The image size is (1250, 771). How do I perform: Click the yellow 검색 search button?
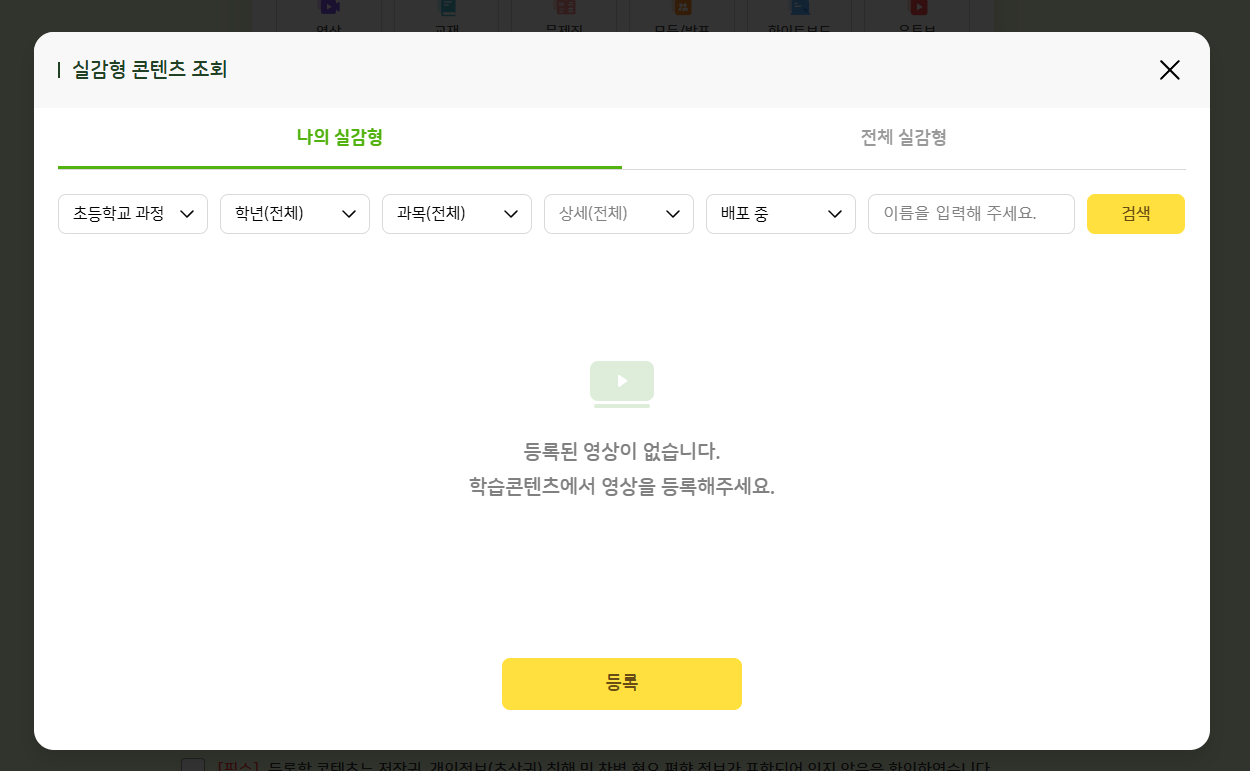pyautogui.click(x=1136, y=214)
